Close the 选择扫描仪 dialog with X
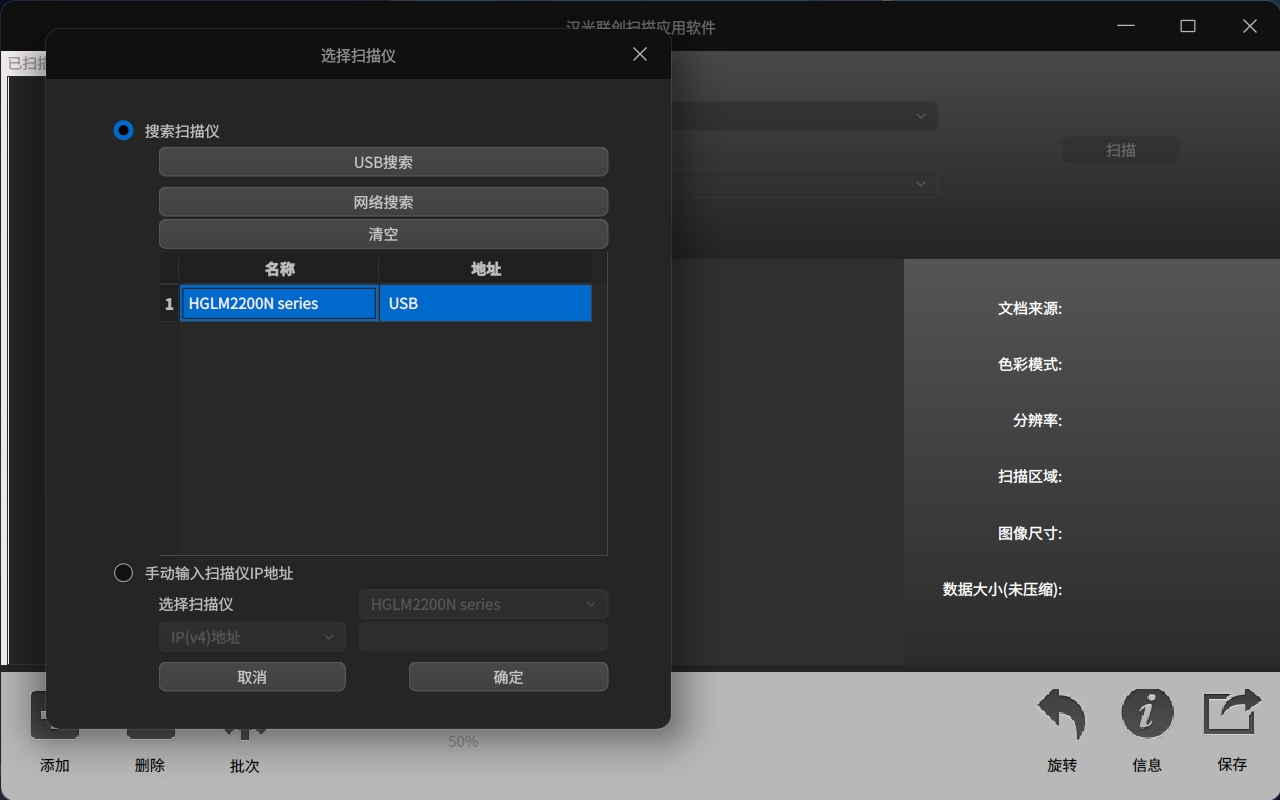Image resolution: width=1280 pixels, height=800 pixels. click(640, 55)
